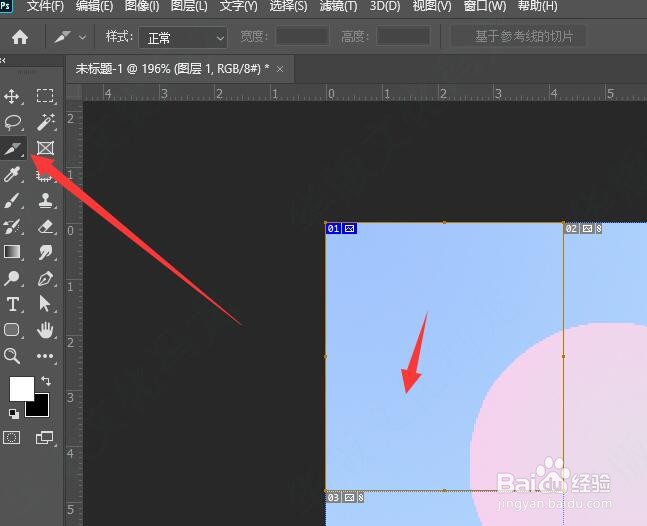Select the Path Selection tool
This screenshot has height=526, width=647.
coord(45,304)
